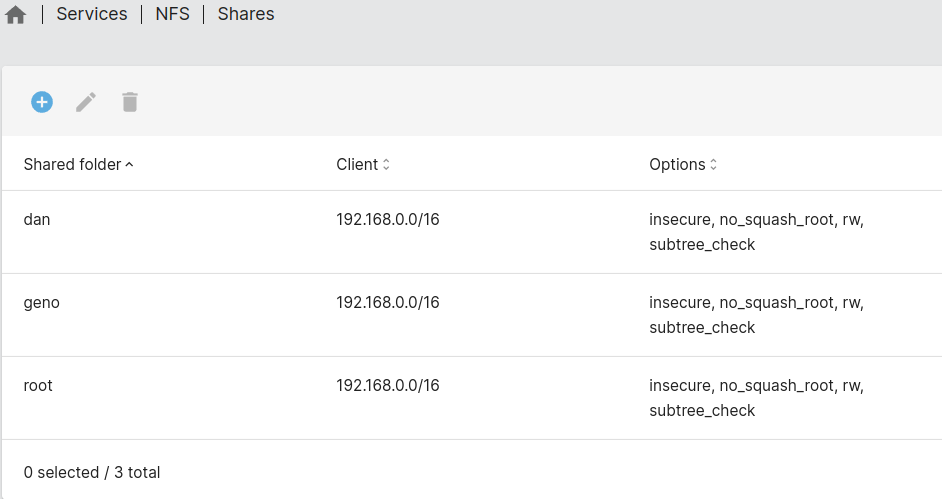
Task: Click the Client column sort arrows
Action: pyautogui.click(x=386, y=164)
